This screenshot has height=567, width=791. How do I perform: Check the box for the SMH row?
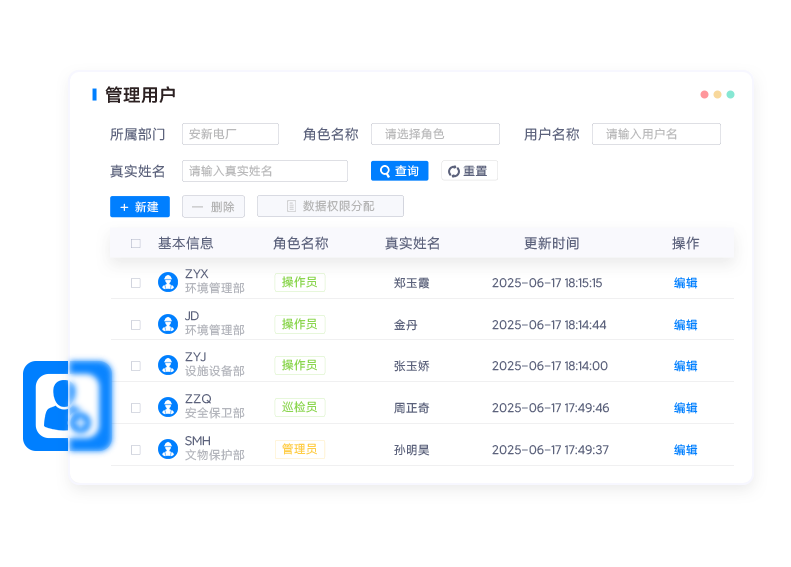136,450
